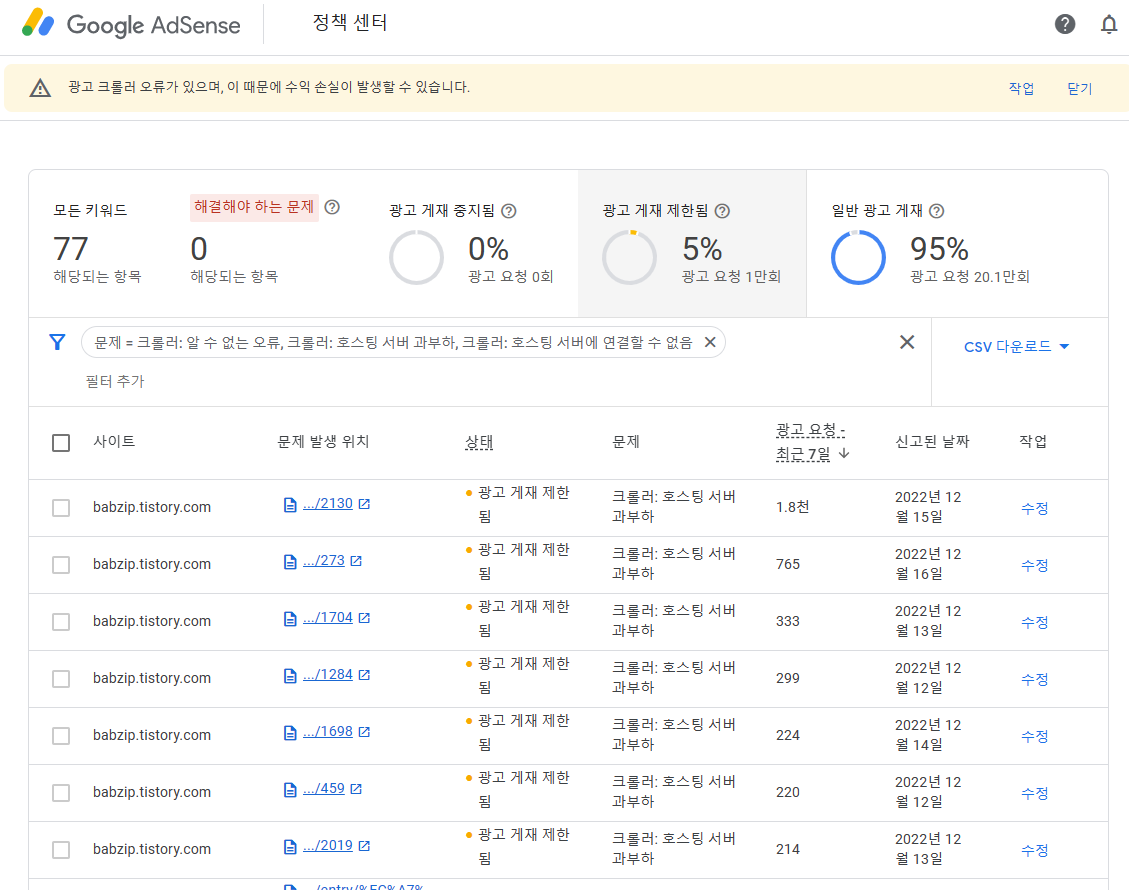Select the 모든 키워드 77 summary tab
Viewport: 1129px width, 890px height.
97,245
